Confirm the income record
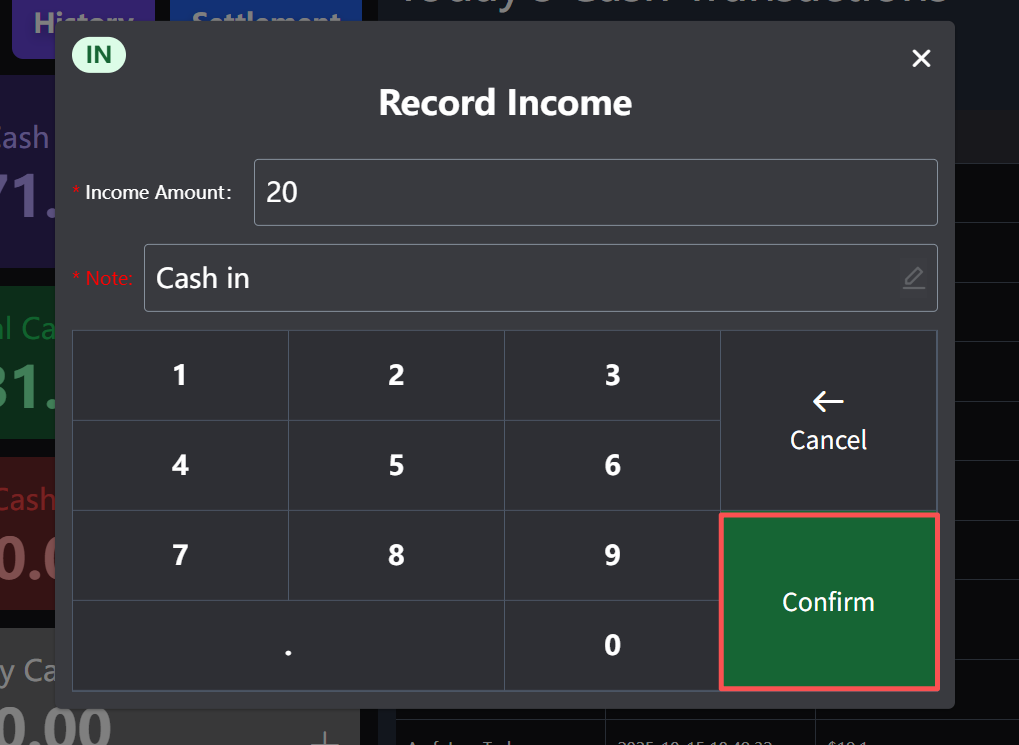The image size is (1019, 745). tap(828, 601)
